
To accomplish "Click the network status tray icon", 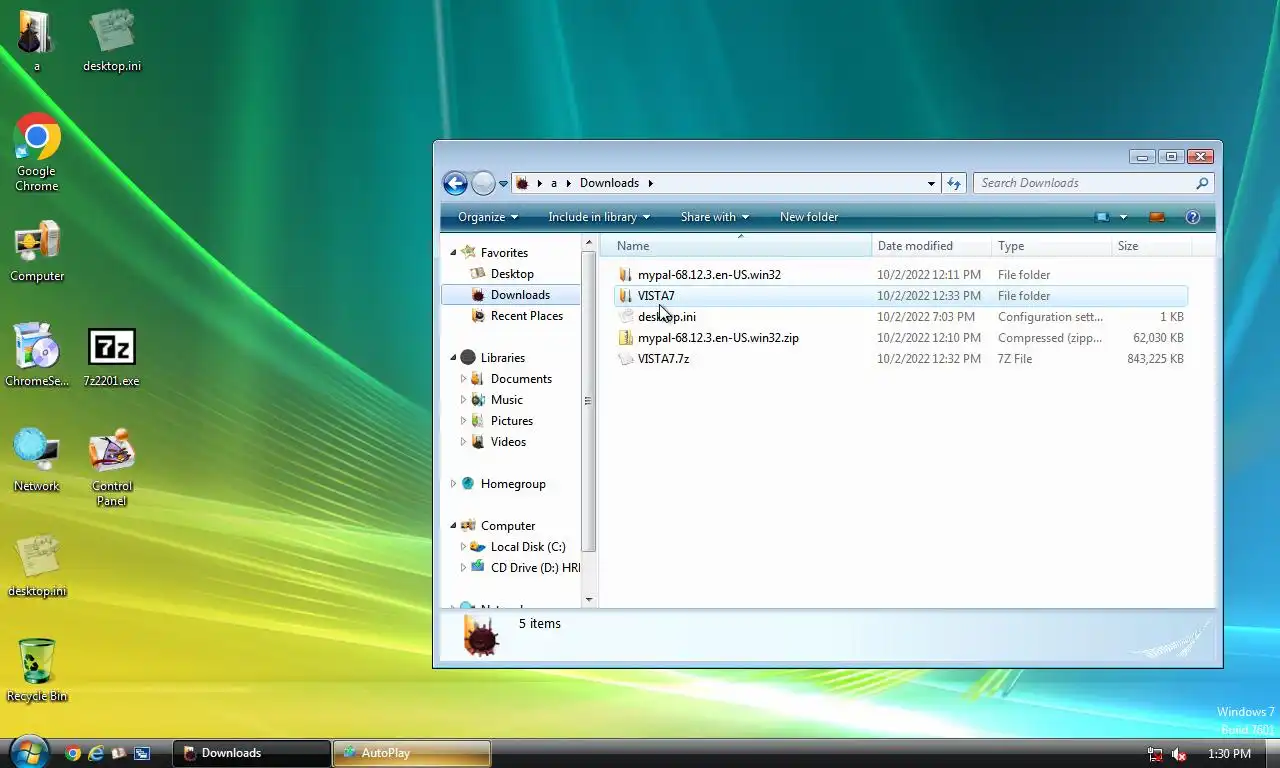I will tap(1155, 754).
